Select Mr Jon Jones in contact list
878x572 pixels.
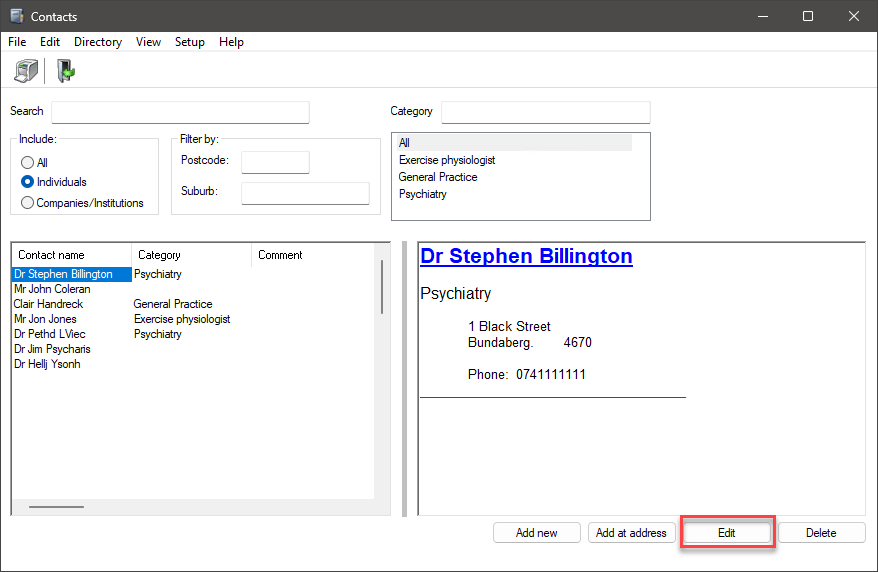click(45, 319)
